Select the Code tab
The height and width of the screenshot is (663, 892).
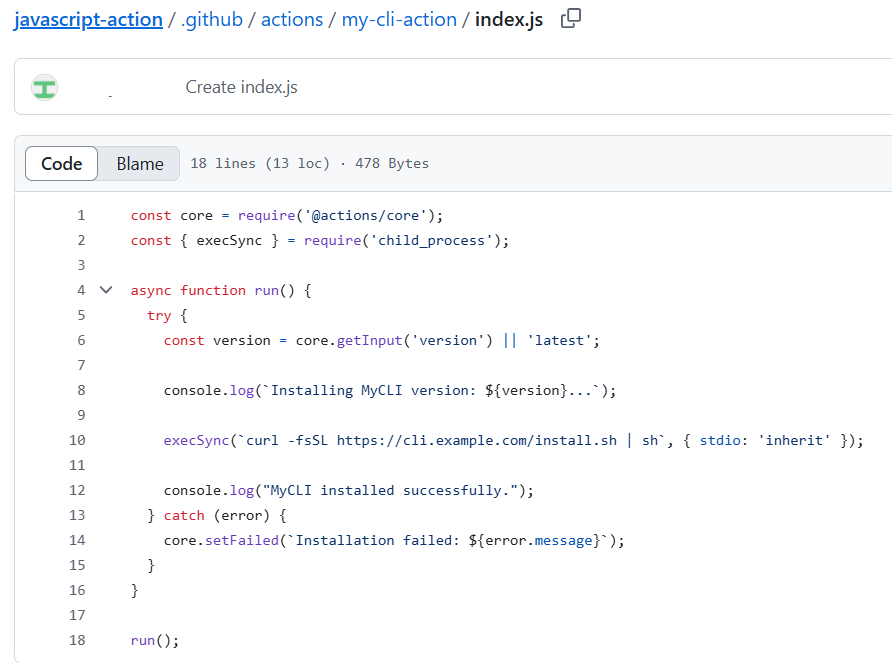point(61,163)
